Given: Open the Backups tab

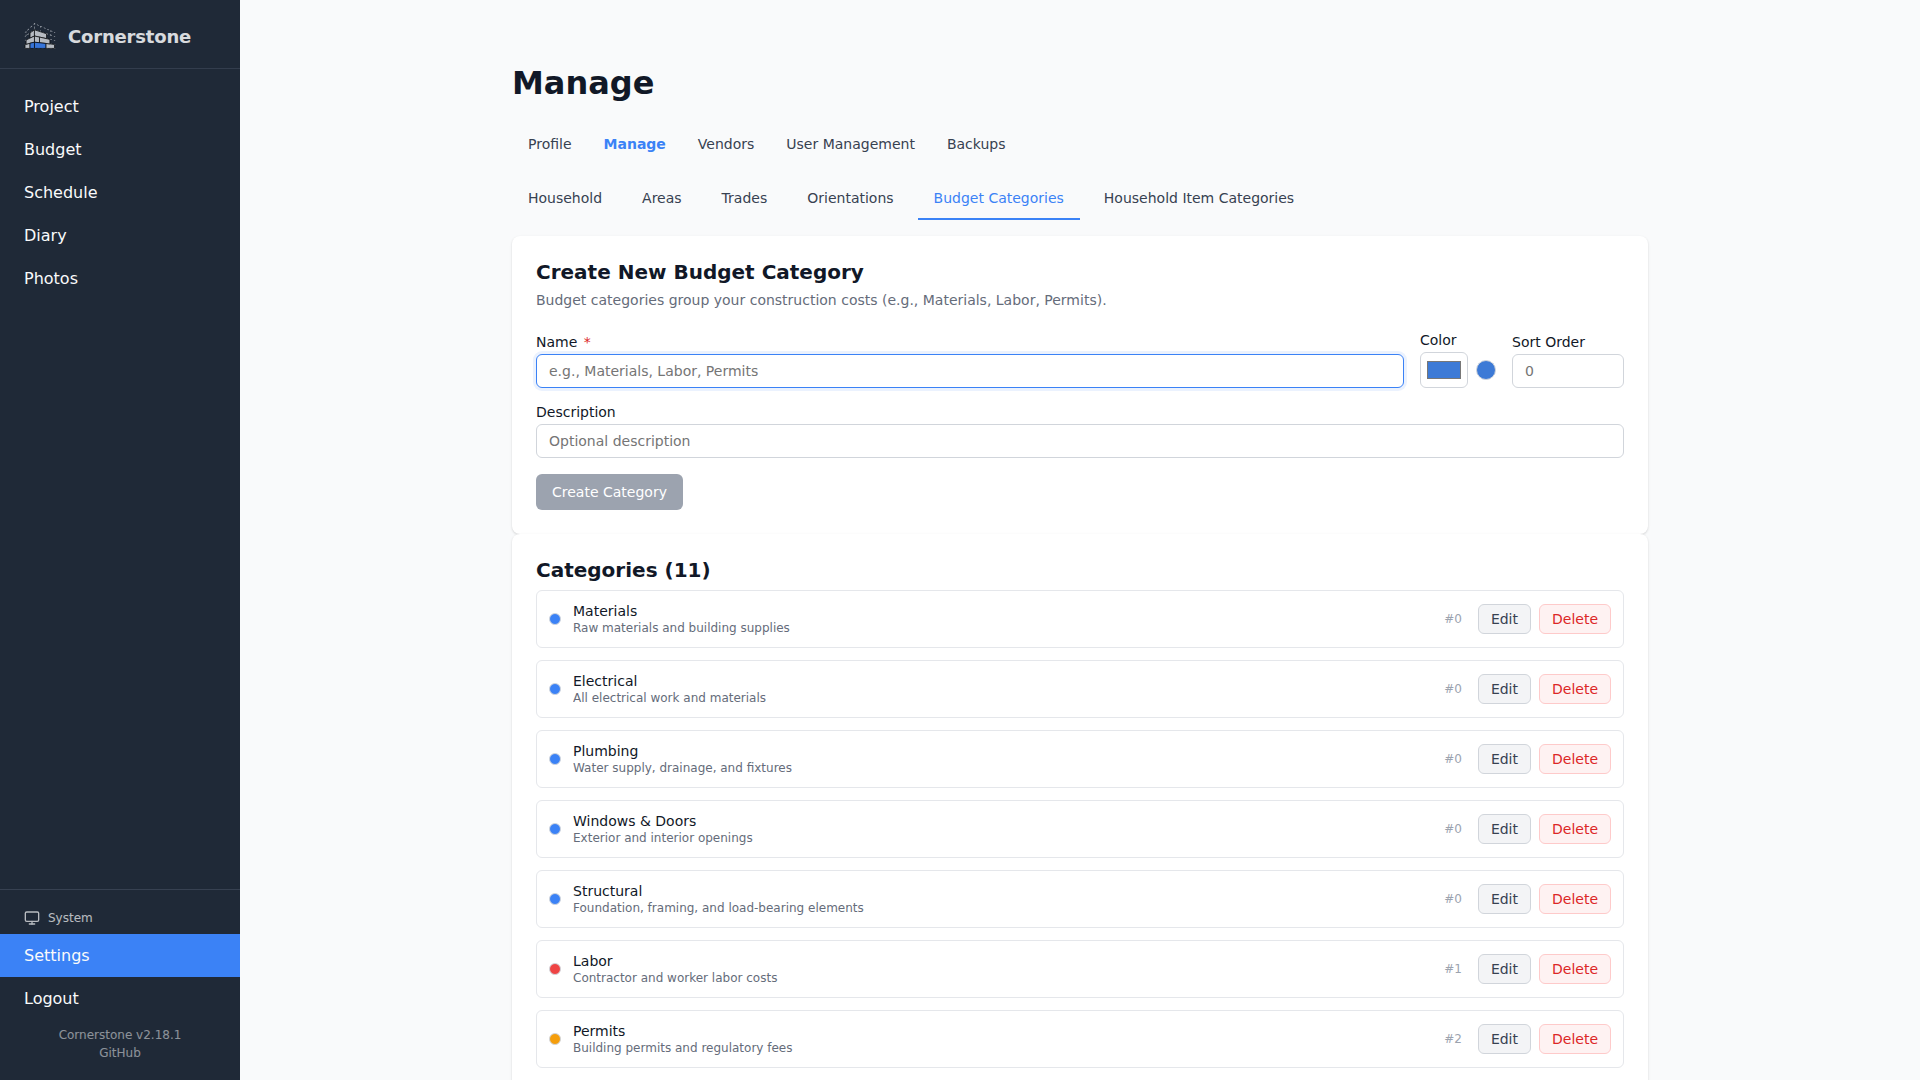Looking at the screenshot, I should pos(976,144).
